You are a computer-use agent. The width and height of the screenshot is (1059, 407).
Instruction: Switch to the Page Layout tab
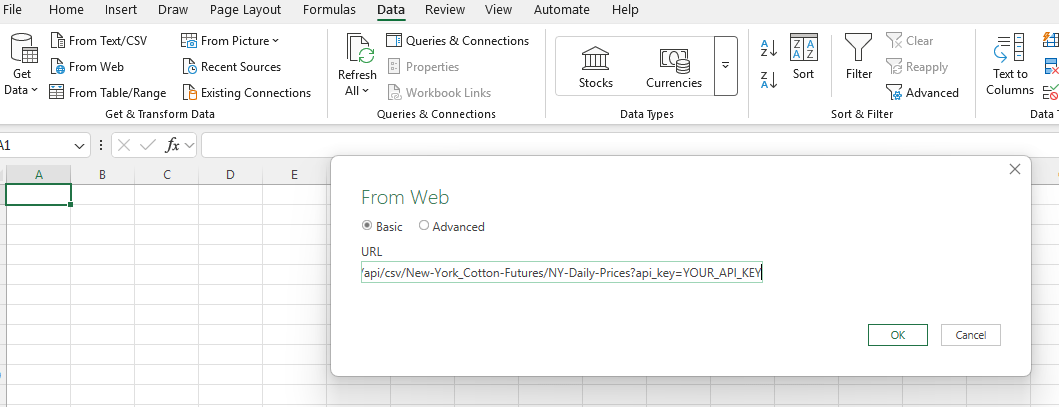245,9
